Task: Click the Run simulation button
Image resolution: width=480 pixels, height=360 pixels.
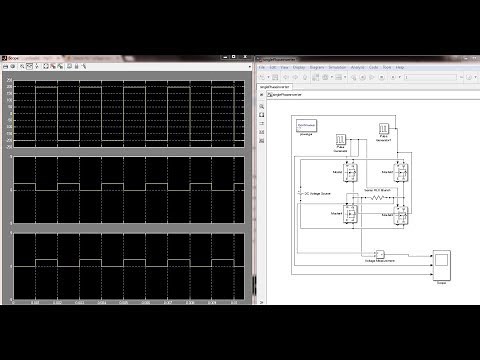Action: (x=363, y=77)
